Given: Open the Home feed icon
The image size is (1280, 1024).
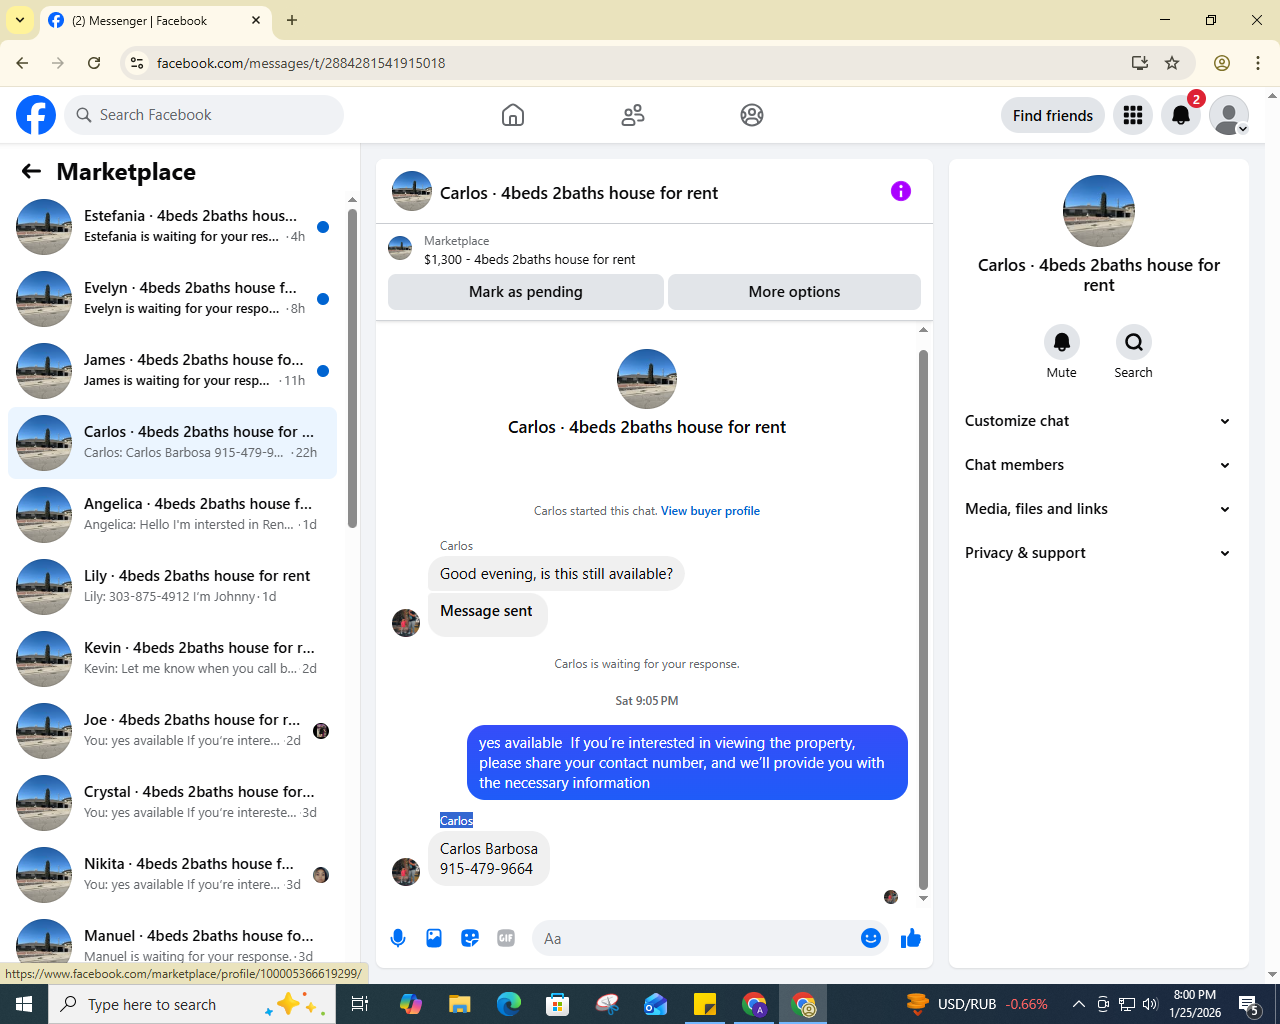Looking at the screenshot, I should [x=513, y=115].
